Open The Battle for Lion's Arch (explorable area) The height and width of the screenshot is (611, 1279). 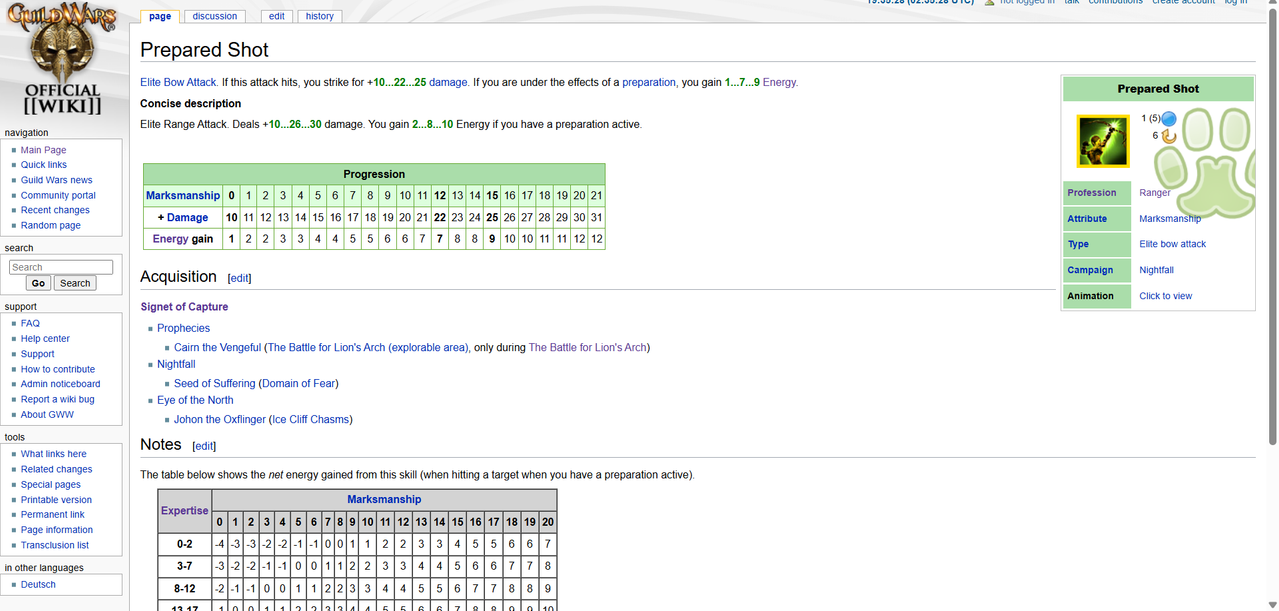point(367,348)
